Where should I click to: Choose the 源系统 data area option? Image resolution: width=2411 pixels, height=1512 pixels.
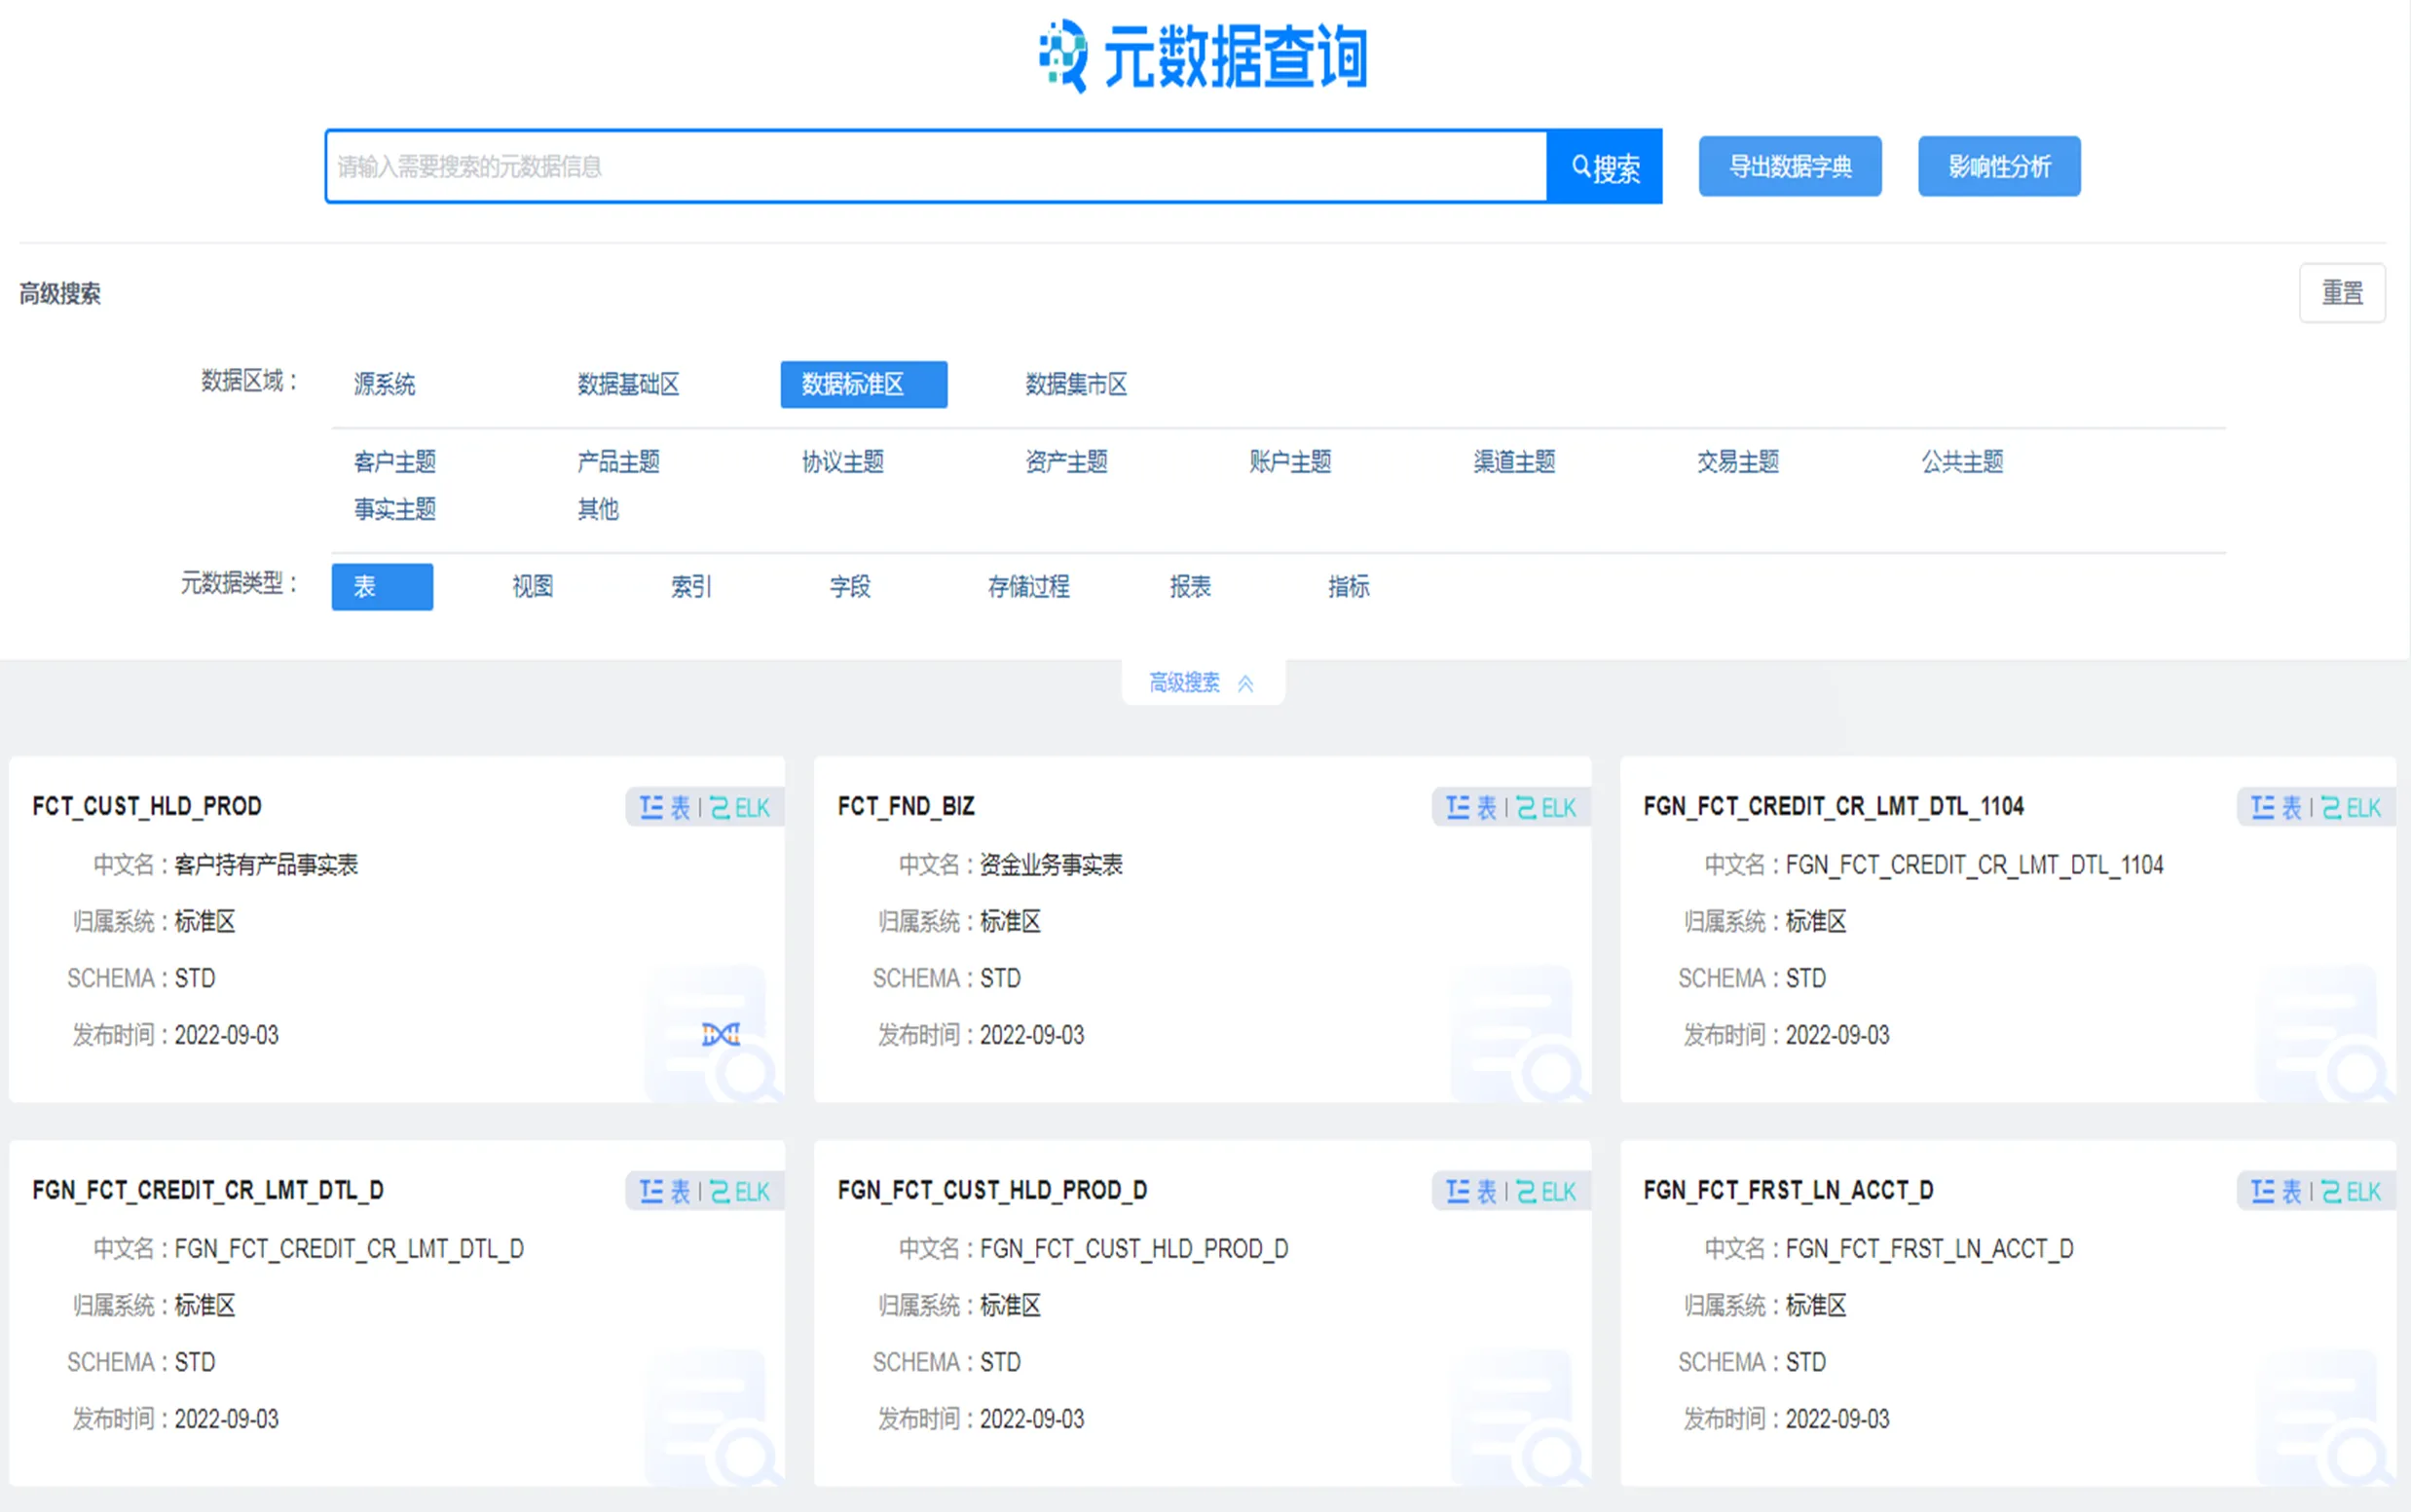(x=384, y=384)
